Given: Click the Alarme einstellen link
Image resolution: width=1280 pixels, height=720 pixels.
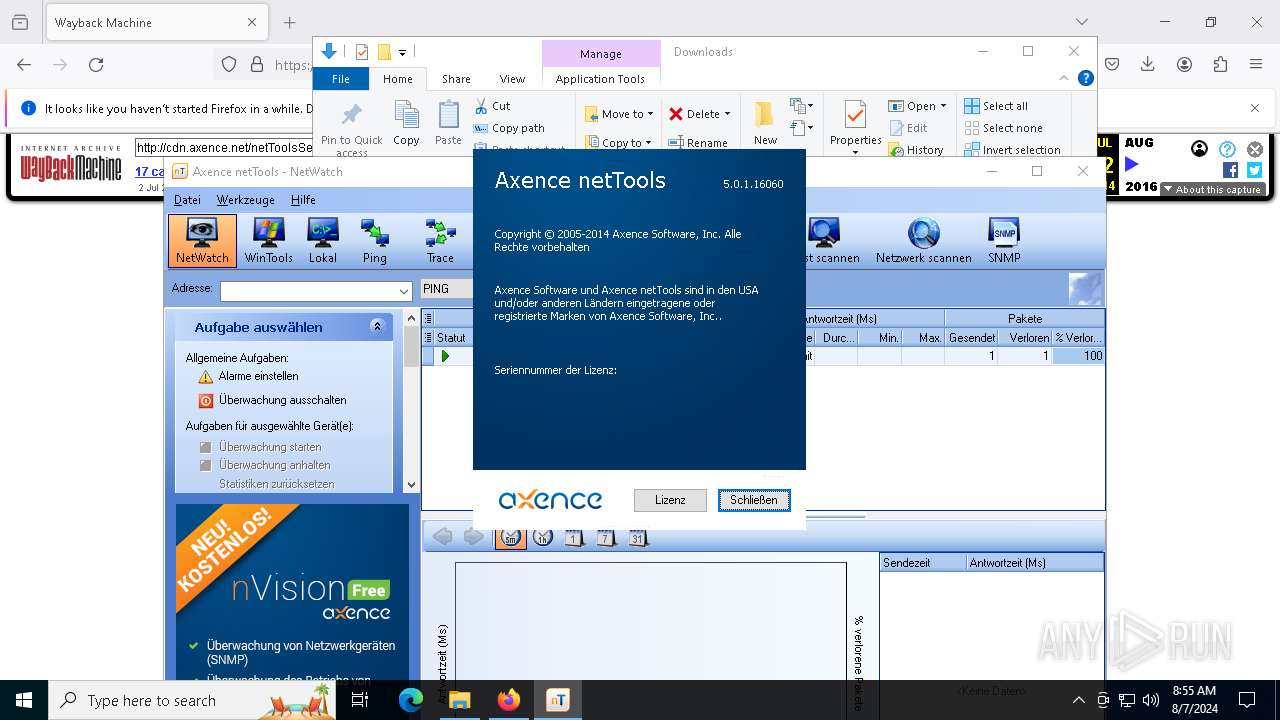Looking at the screenshot, I should tap(258, 377).
